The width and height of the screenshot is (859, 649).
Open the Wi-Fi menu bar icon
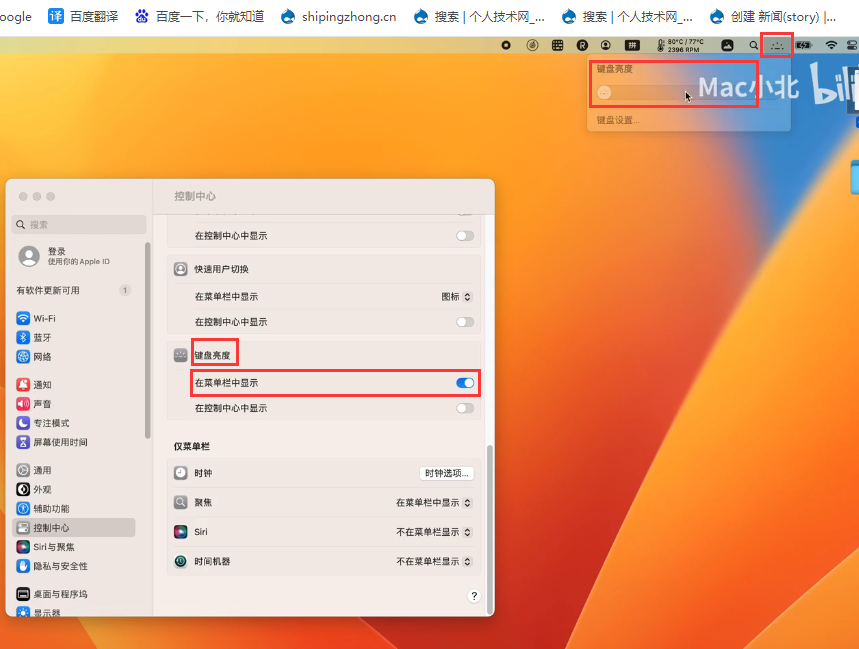point(831,45)
